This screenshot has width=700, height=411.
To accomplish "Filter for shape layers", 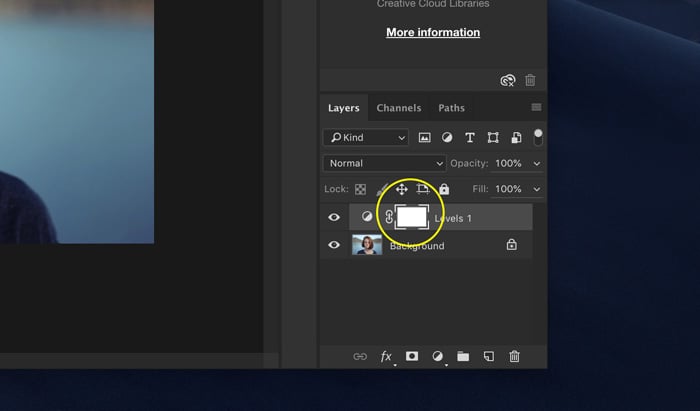I will [493, 137].
